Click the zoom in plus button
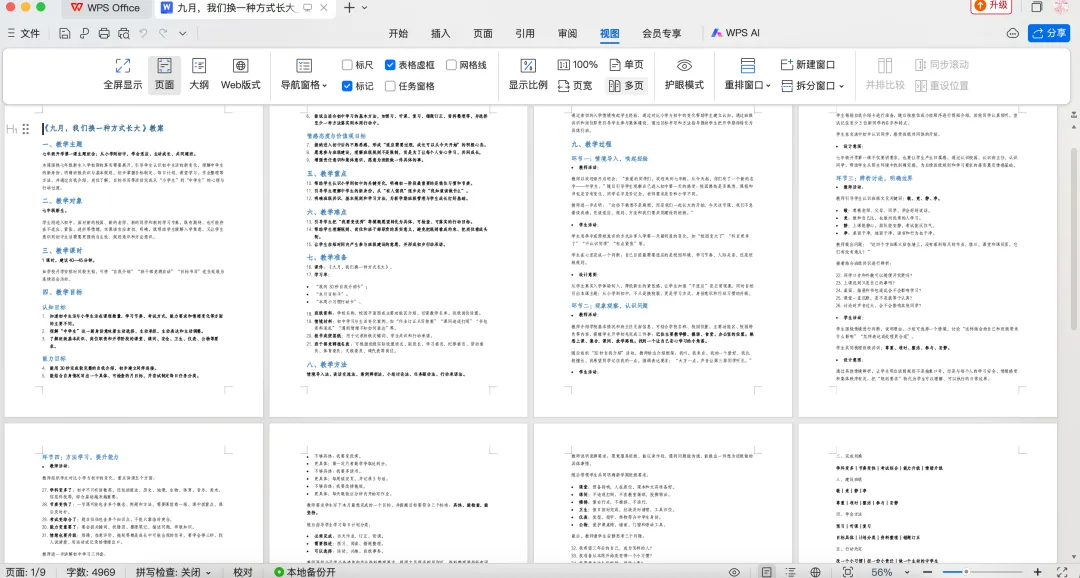 tap(1038, 572)
